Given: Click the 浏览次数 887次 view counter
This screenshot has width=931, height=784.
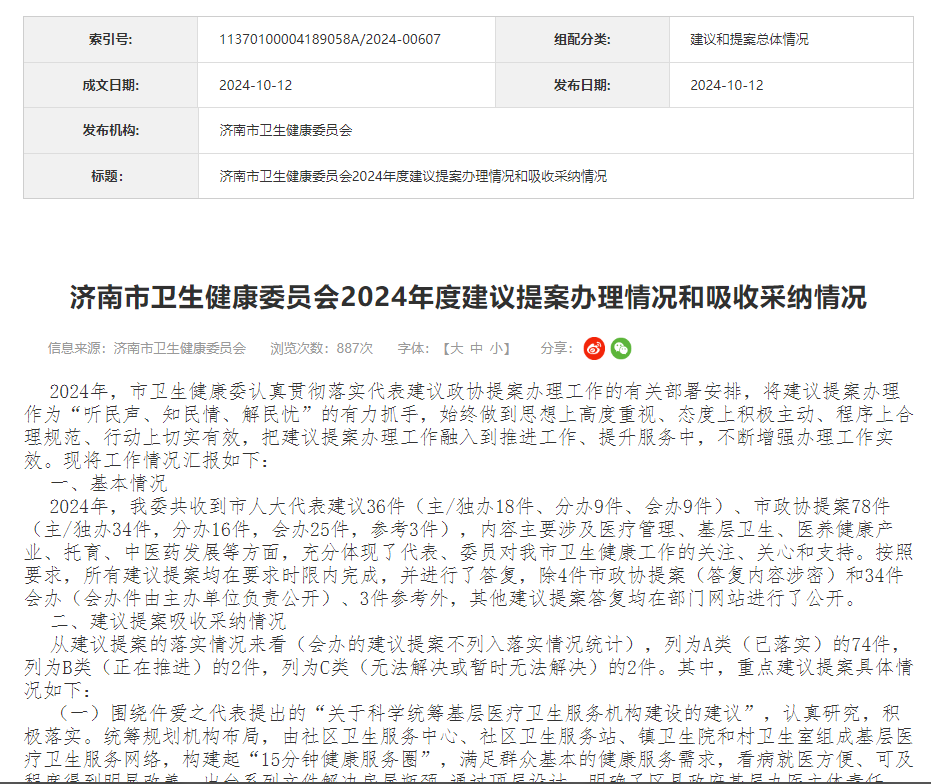Looking at the screenshot, I should [321, 348].
